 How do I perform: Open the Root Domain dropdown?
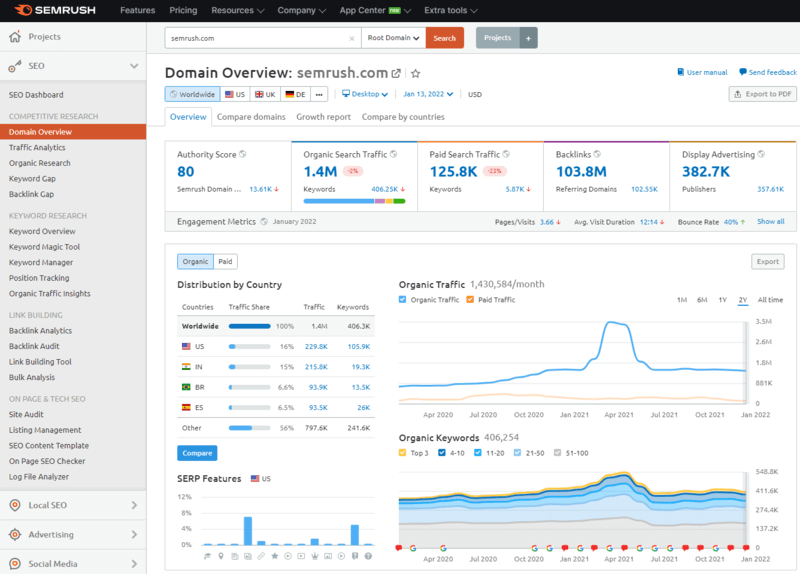click(x=393, y=38)
